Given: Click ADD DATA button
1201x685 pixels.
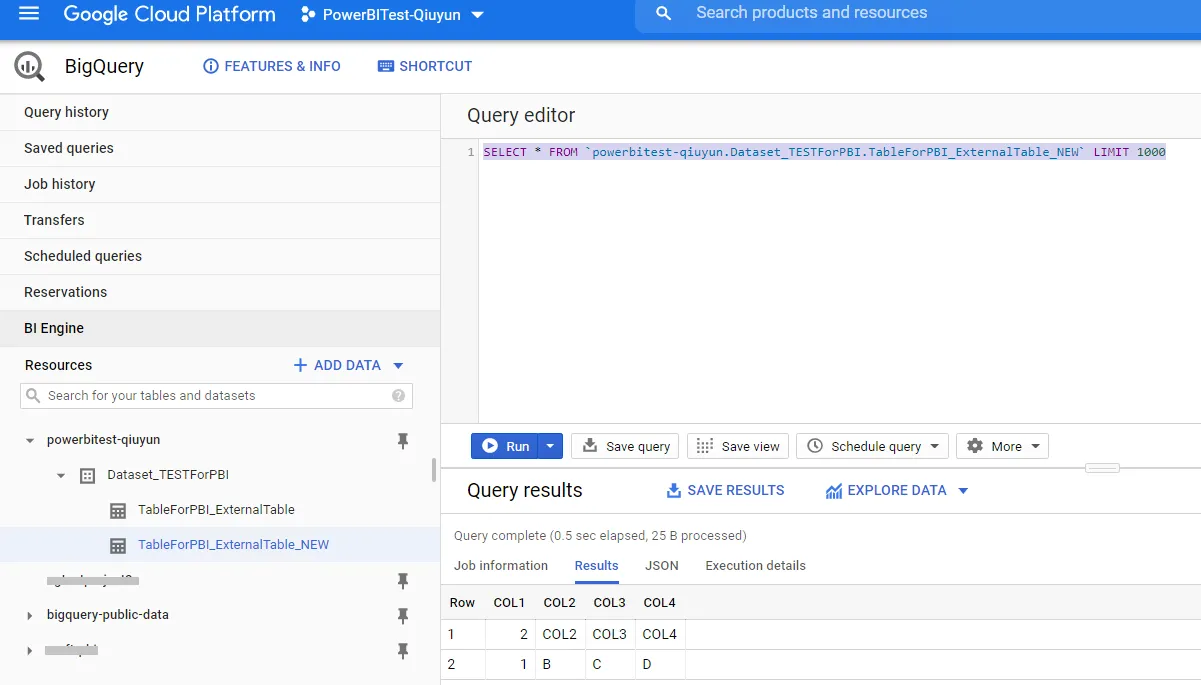Looking at the screenshot, I should point(337,365).
